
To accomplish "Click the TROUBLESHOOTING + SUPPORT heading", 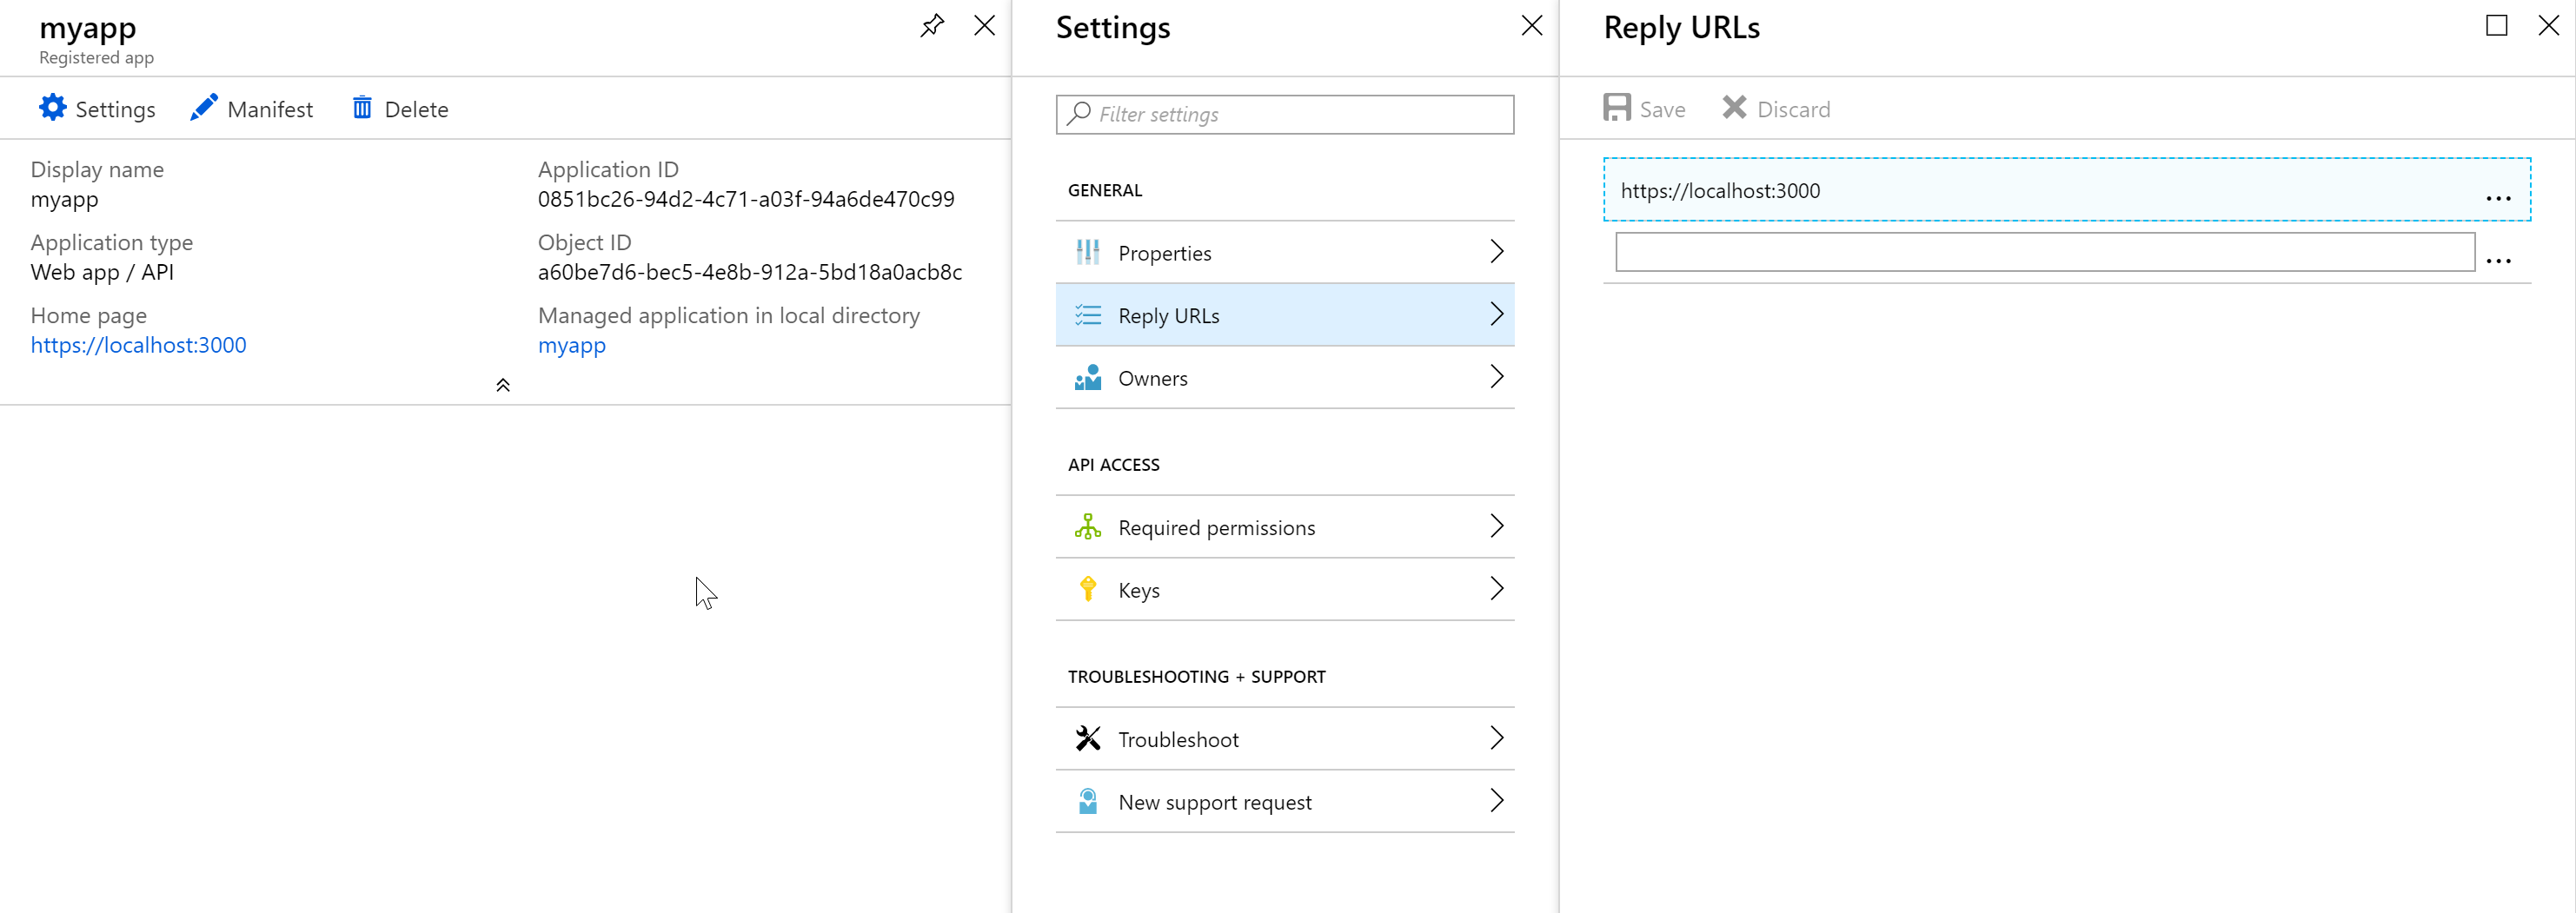I will (1197, 677).
